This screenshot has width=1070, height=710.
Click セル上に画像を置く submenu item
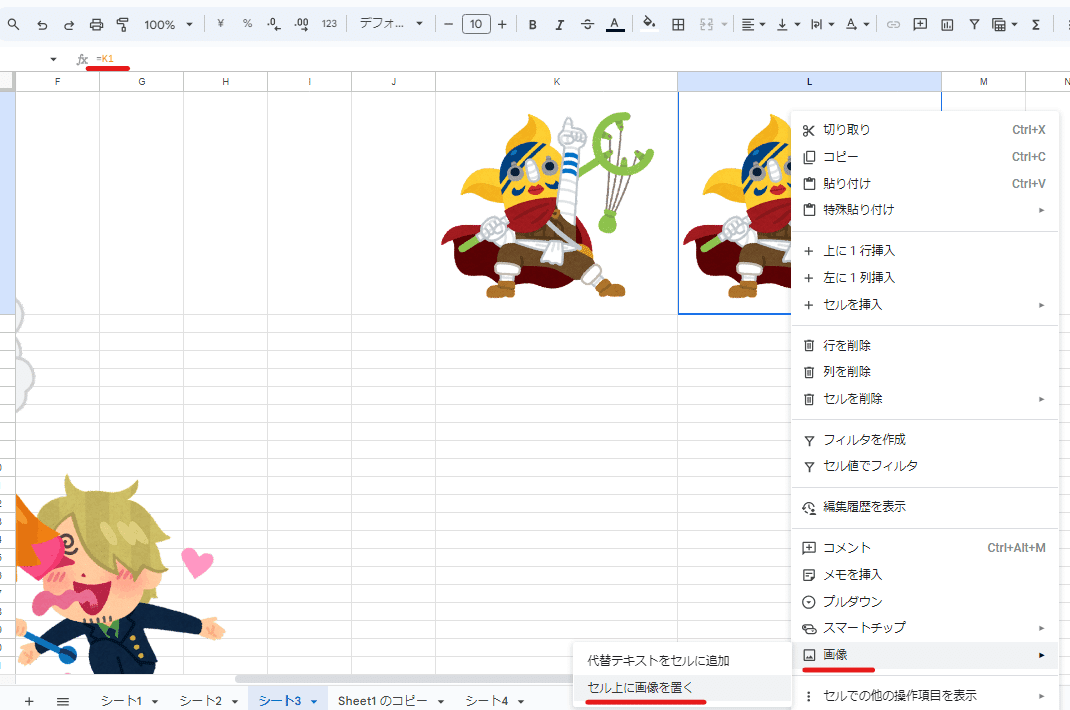point(681,687)
